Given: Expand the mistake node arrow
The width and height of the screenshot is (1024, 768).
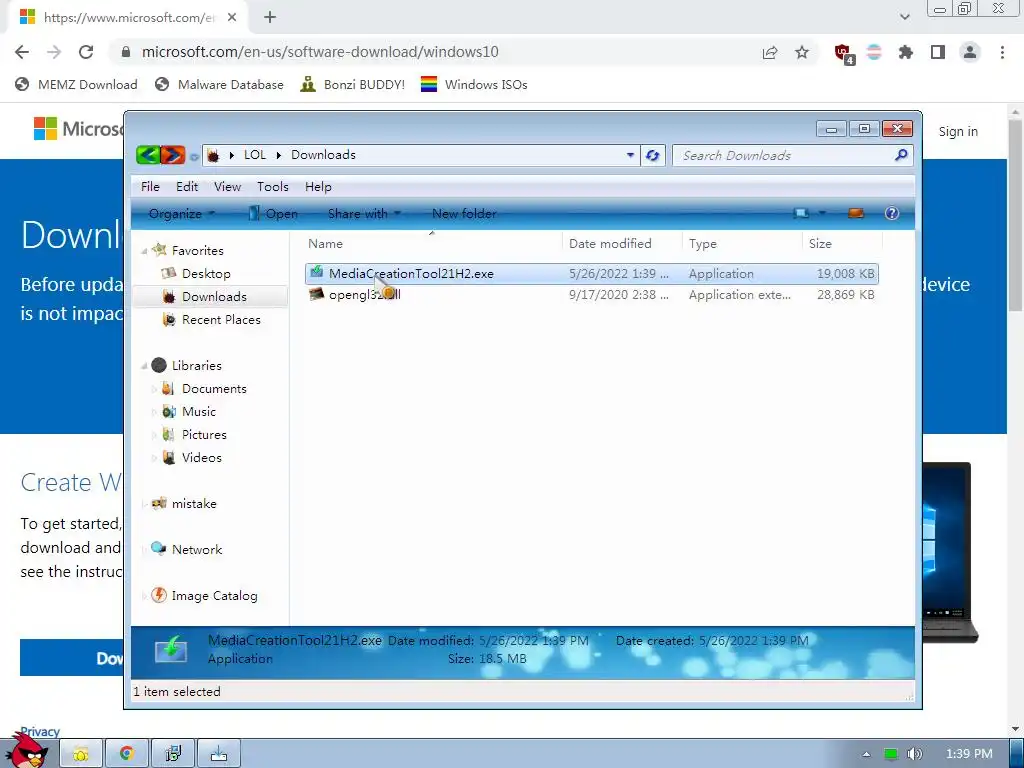Looking at the screenshot, I should 144,504.
